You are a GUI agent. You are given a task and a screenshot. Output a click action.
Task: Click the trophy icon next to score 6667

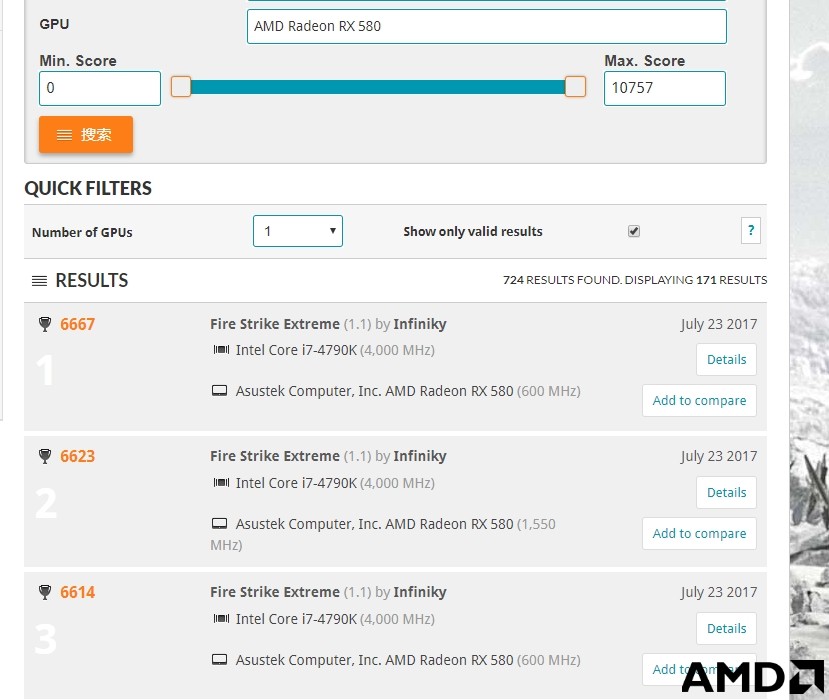(x=45, y=324)
